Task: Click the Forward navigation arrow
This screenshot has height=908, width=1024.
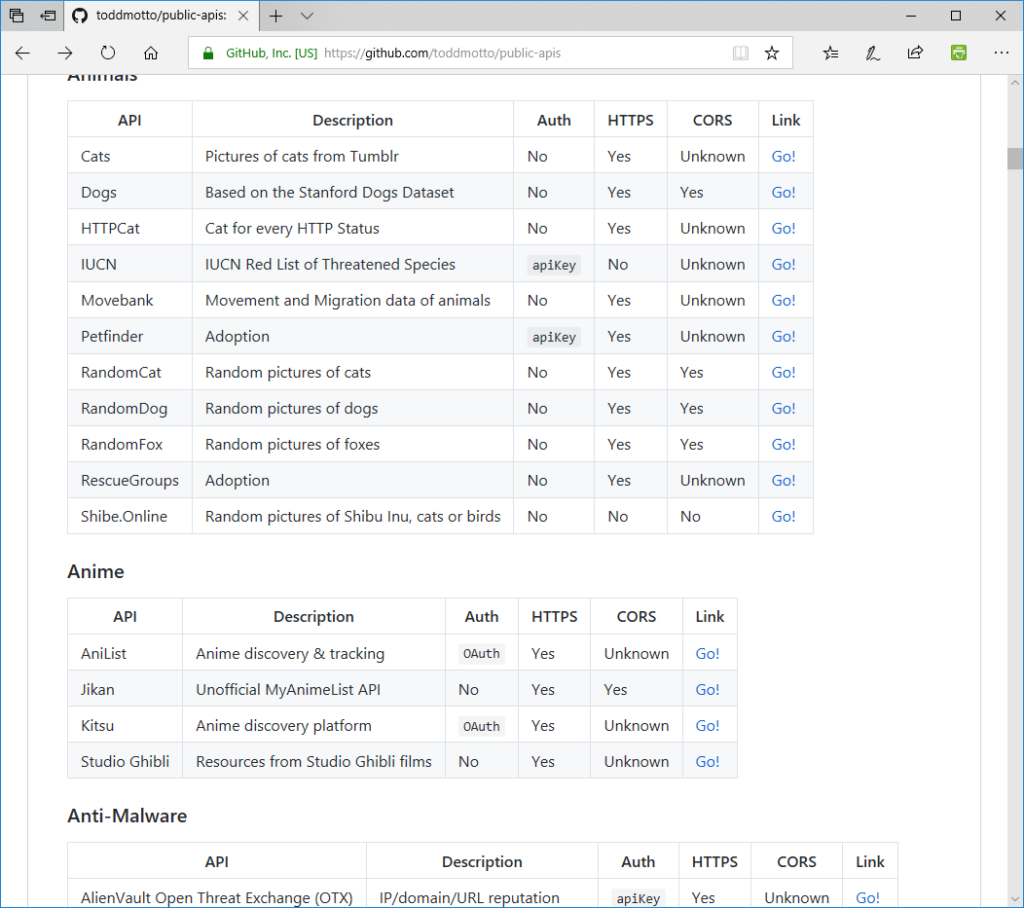Action: 65,53
